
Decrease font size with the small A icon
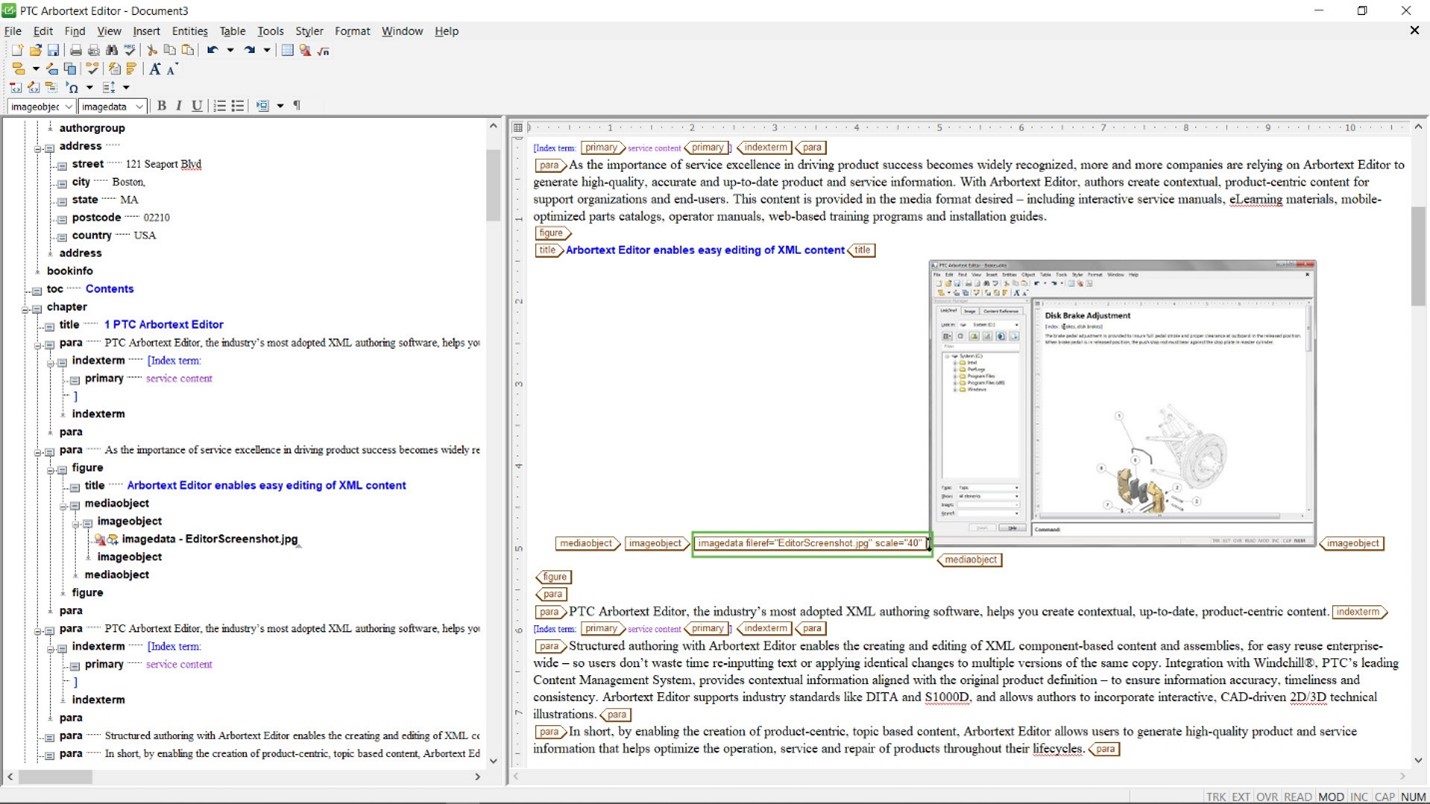[x=172, y=70]
